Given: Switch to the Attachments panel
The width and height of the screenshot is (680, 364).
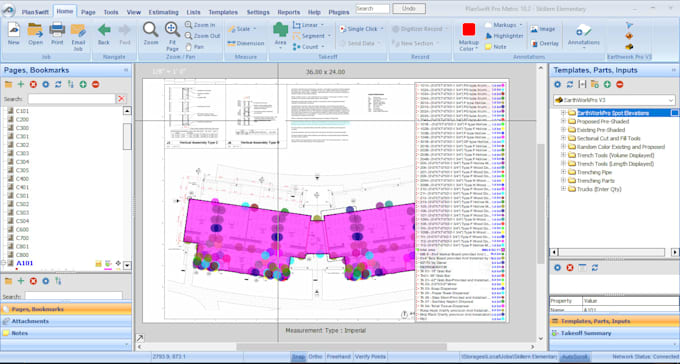Looking at the screenshot, I should 66,321.
